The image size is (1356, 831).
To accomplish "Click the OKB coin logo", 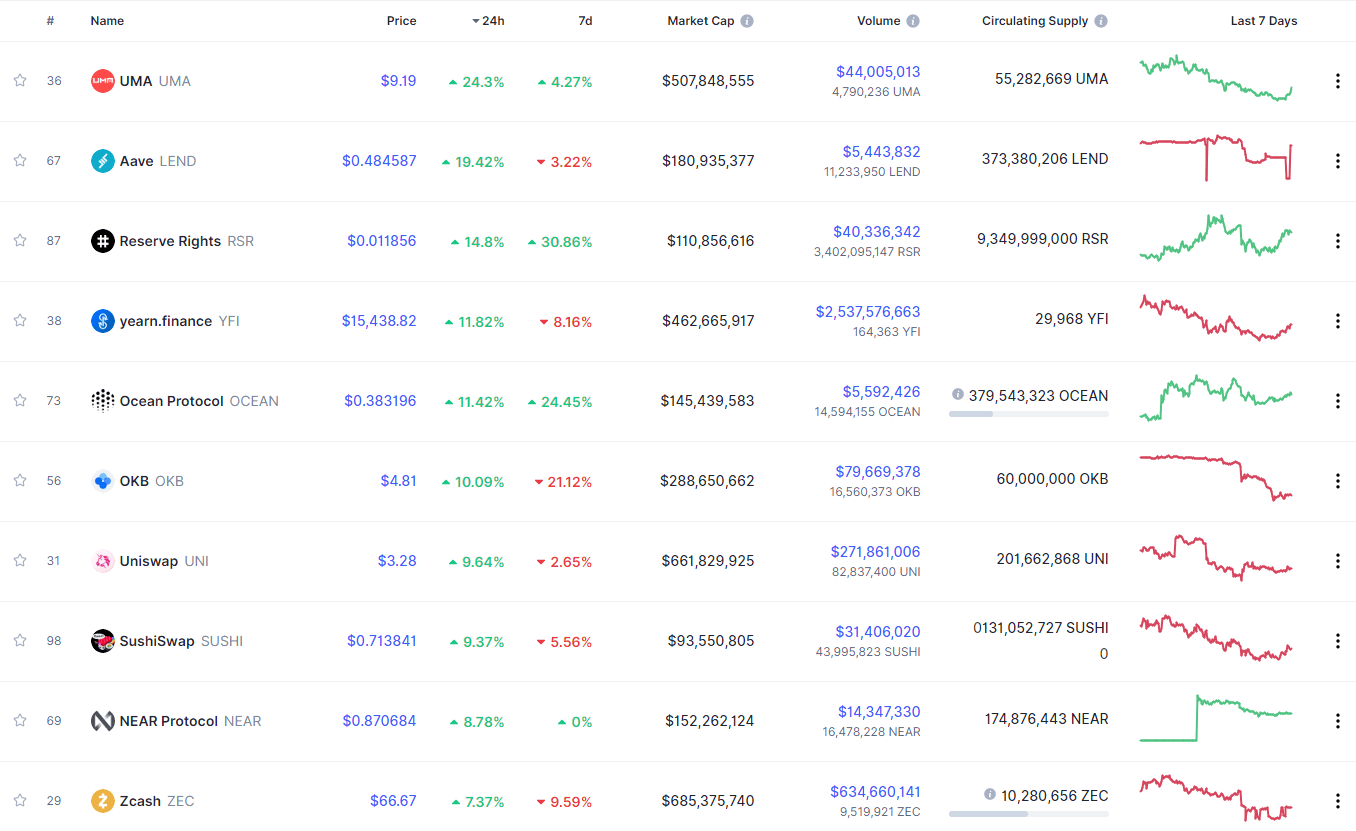I will (x=102, y=481).
